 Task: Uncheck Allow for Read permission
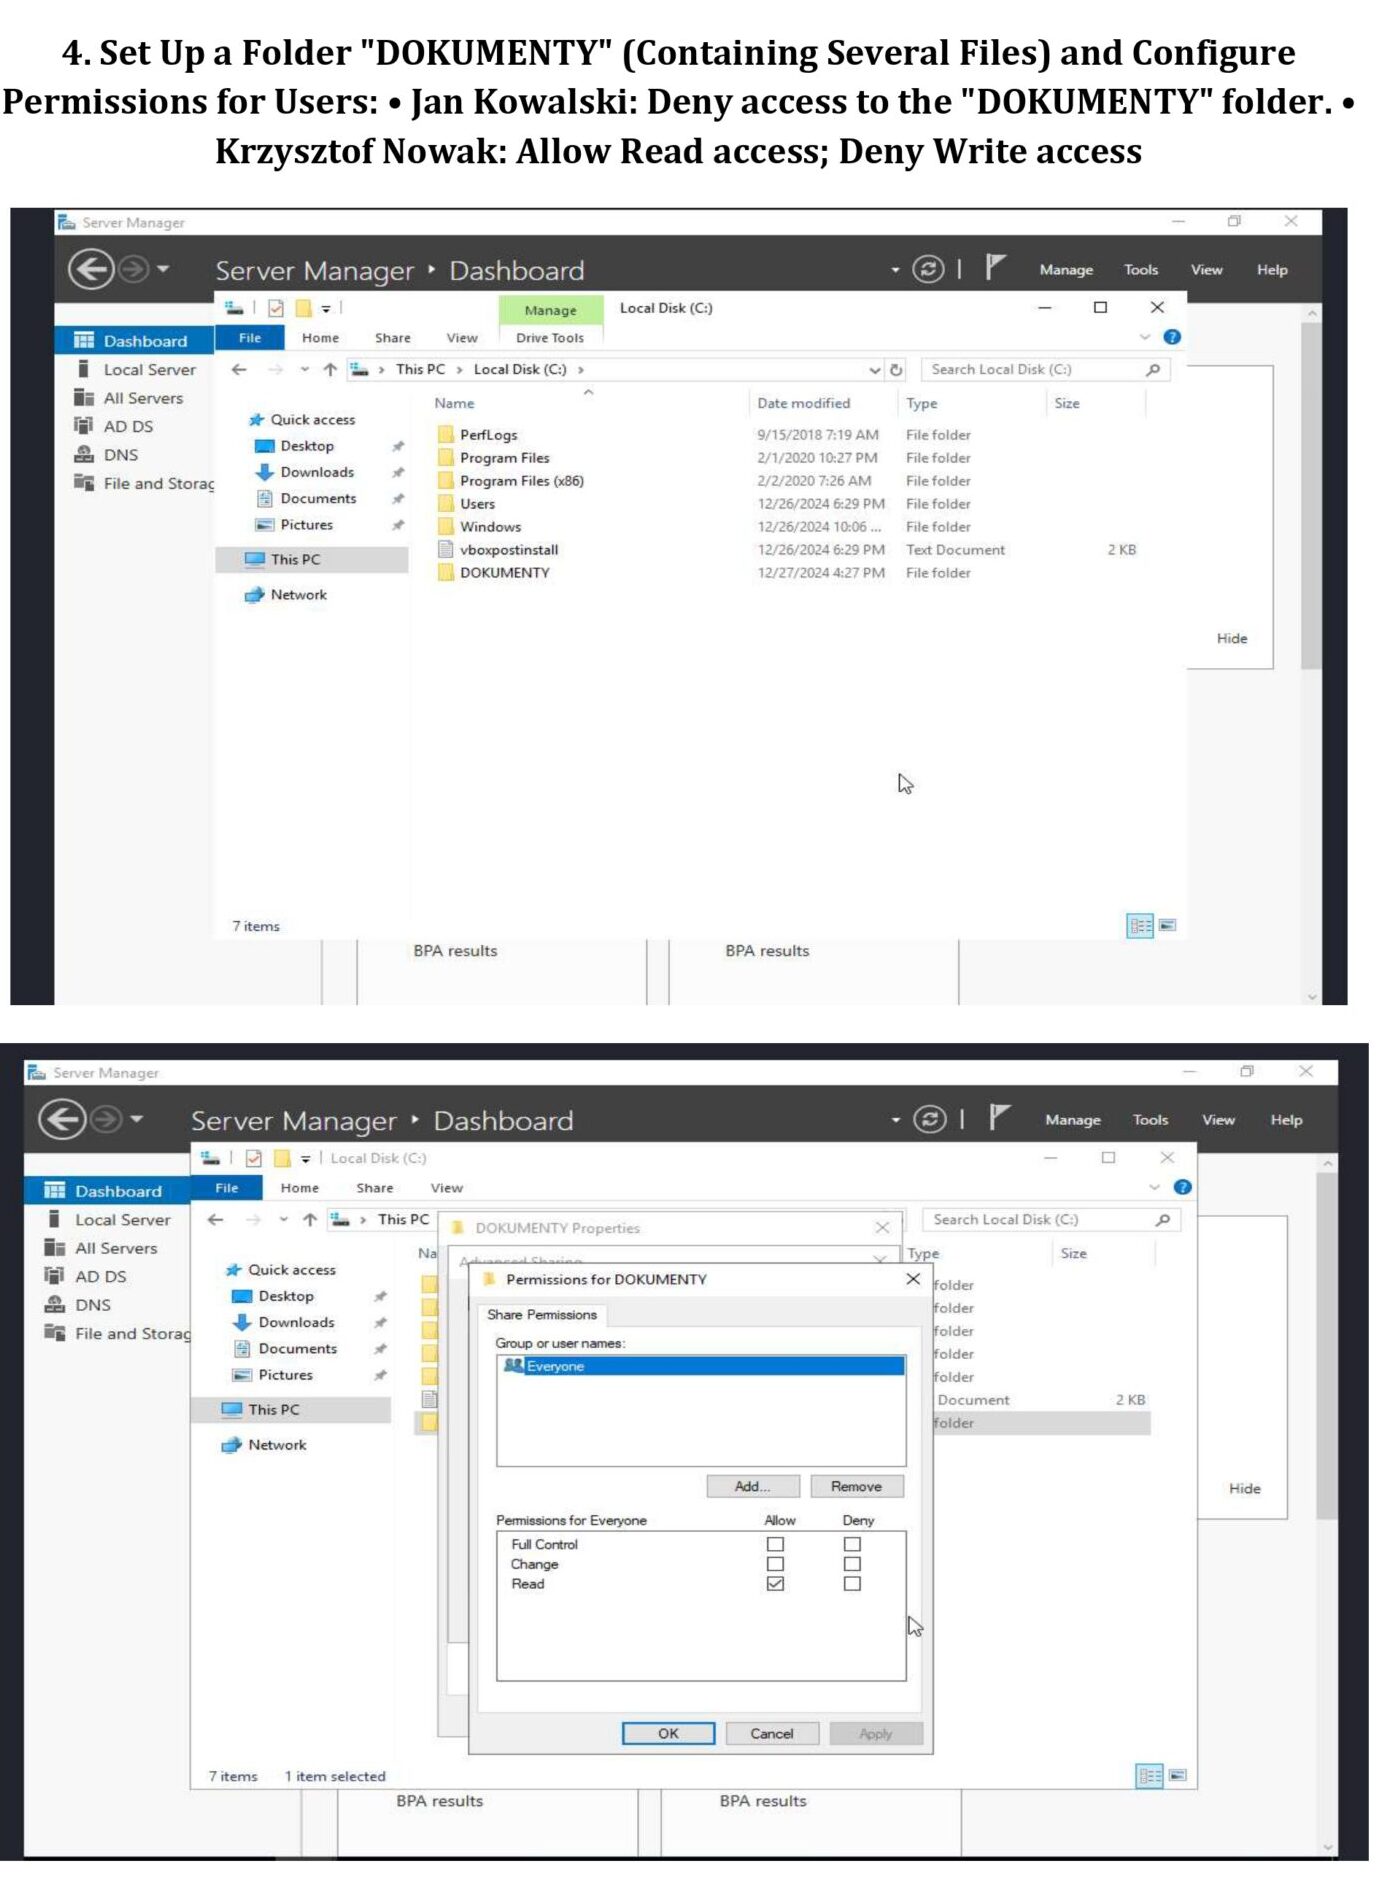pos(775,1584)
